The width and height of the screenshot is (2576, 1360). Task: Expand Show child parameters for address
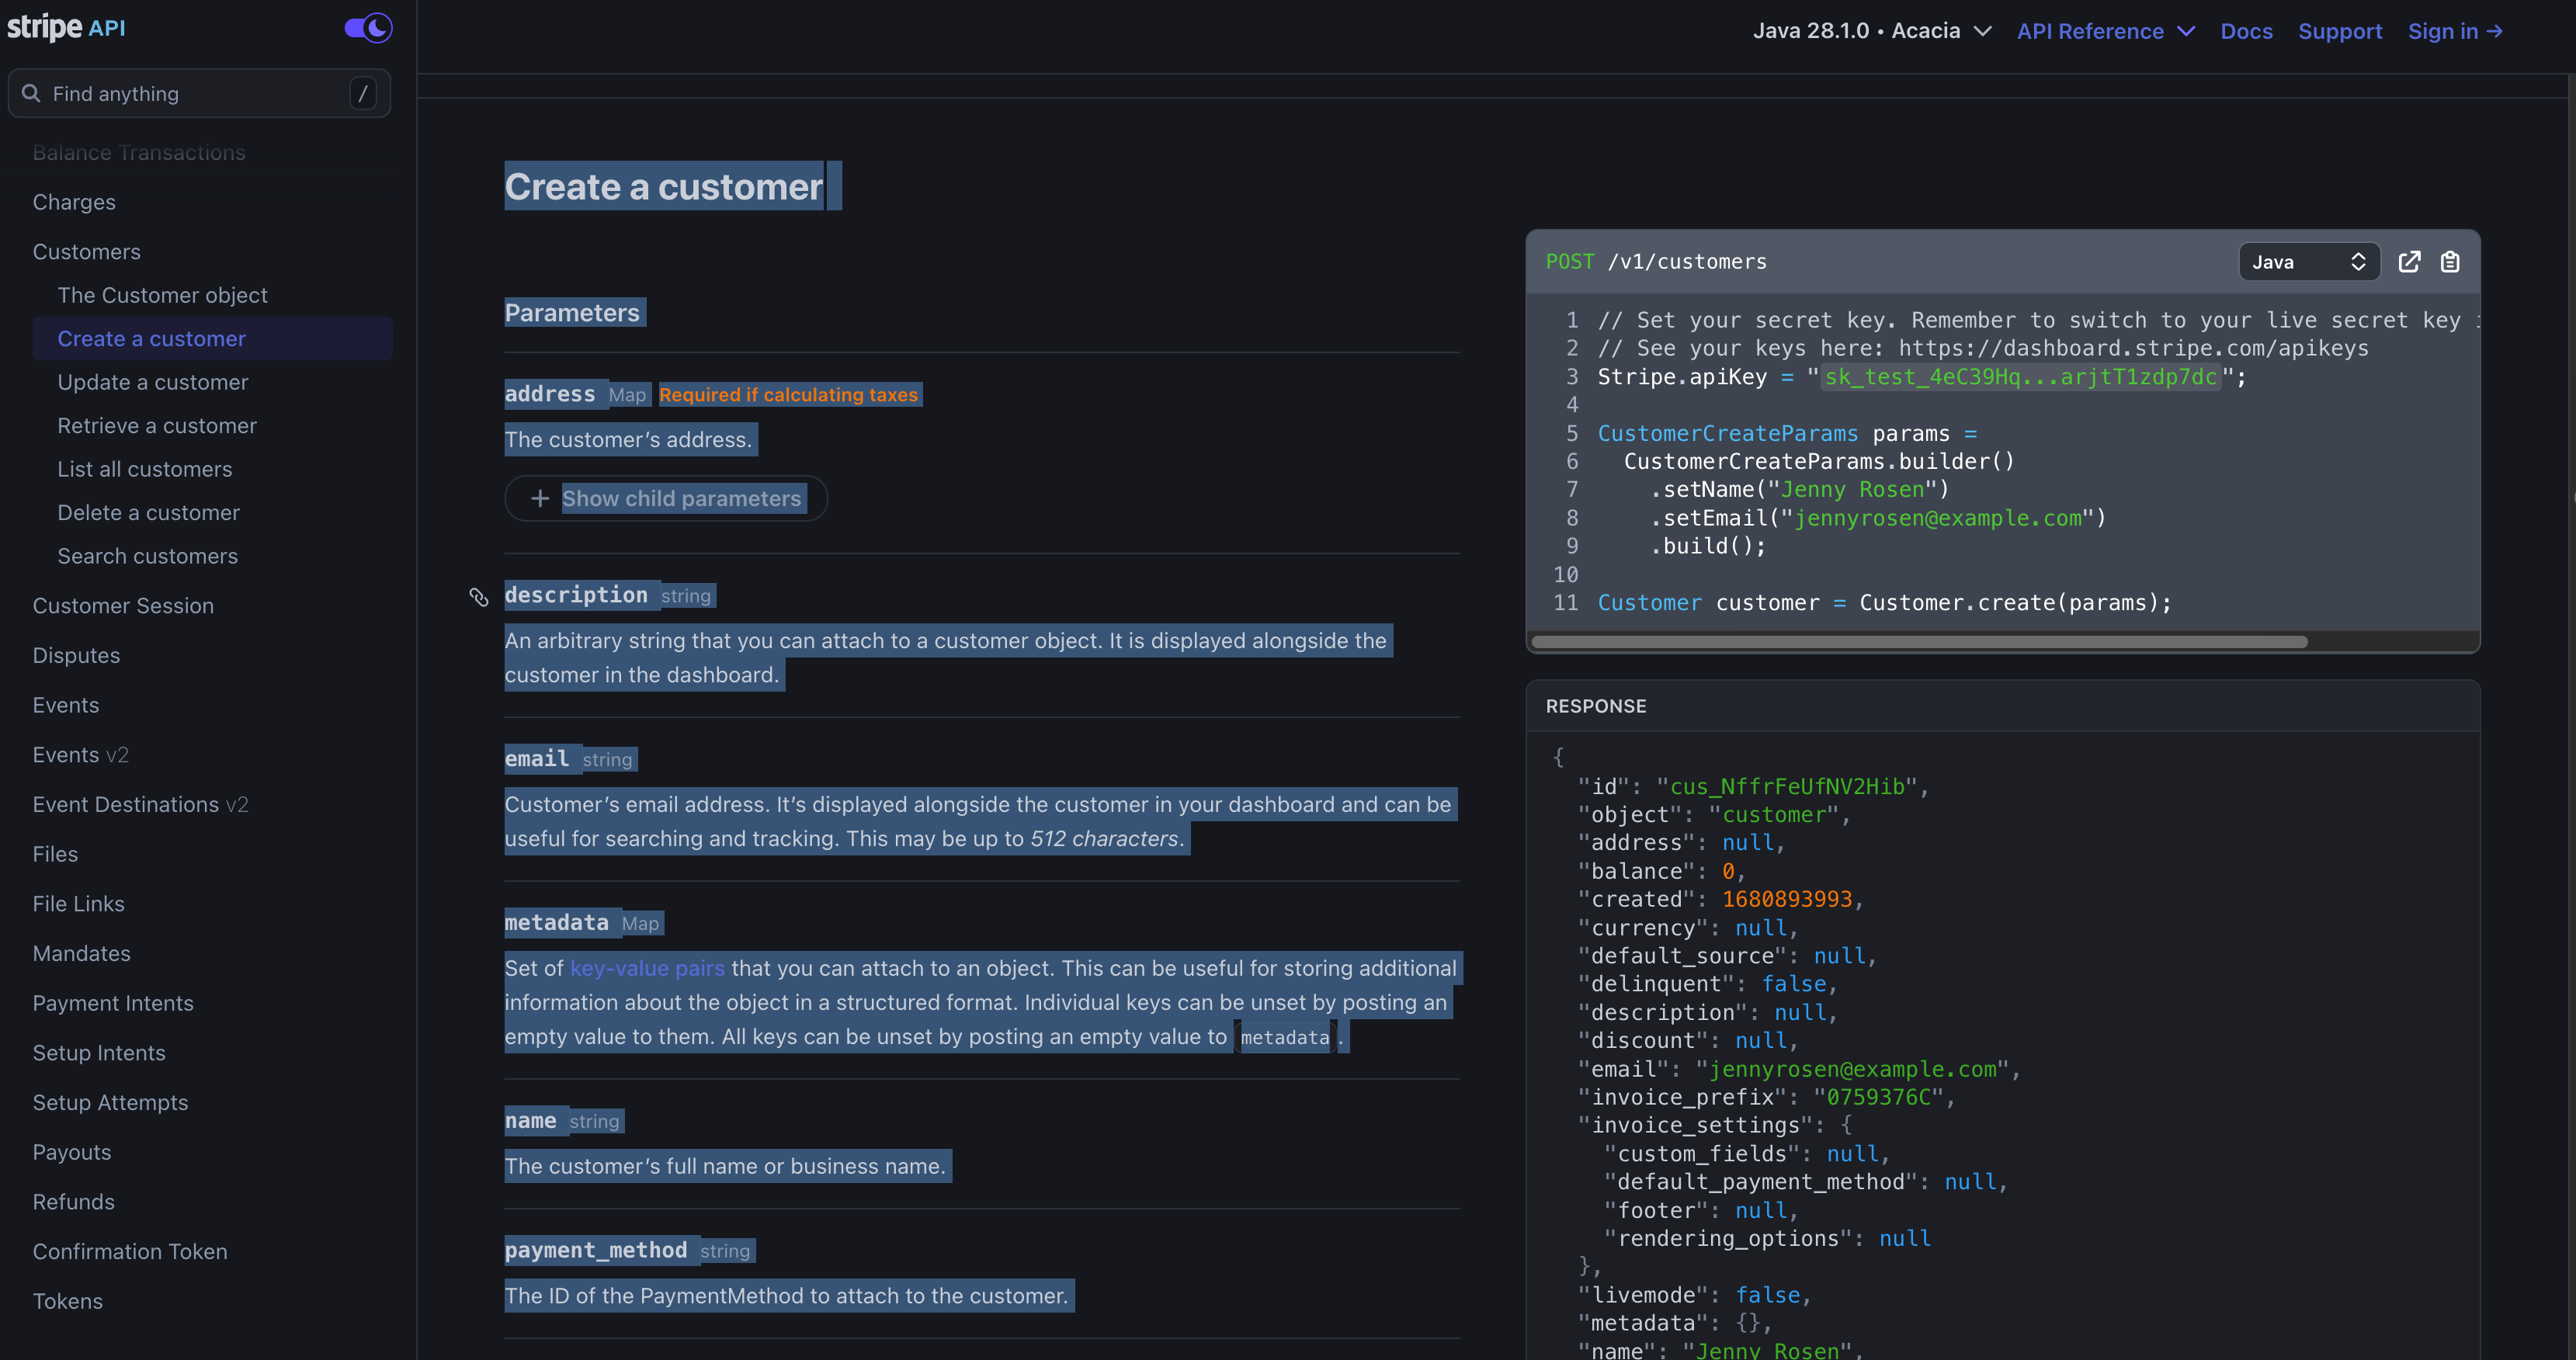coord(666,498)
